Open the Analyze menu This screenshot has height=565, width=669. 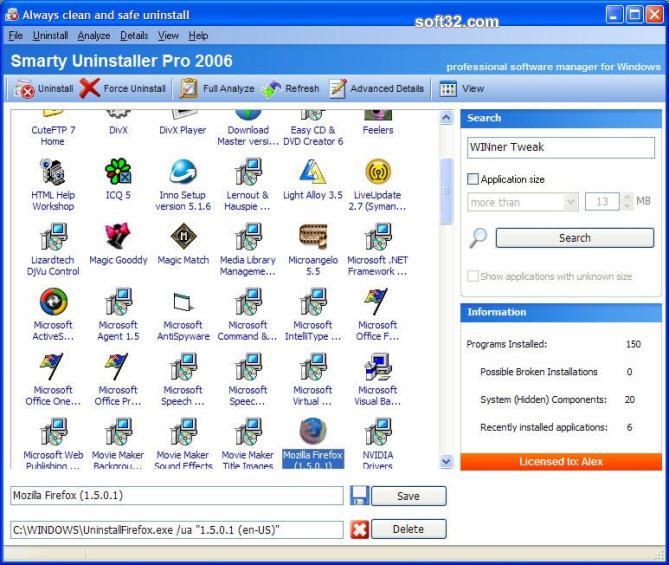pos(94,35)
